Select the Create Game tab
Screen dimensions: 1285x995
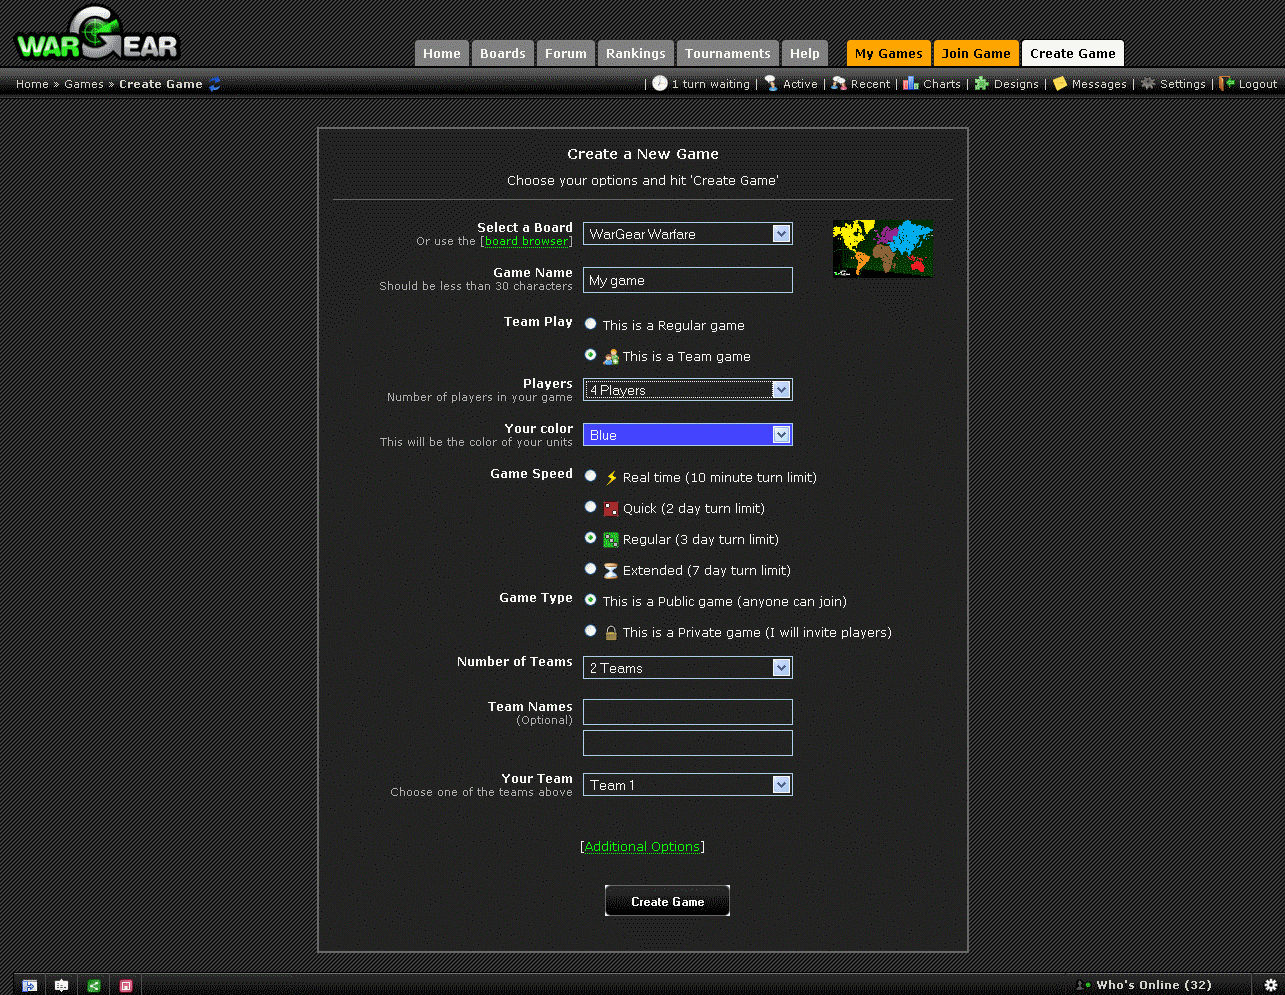(1073, 54)
